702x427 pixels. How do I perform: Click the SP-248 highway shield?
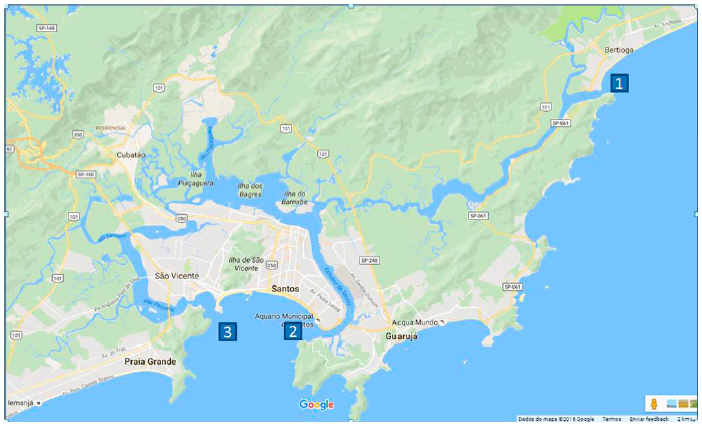369,260
